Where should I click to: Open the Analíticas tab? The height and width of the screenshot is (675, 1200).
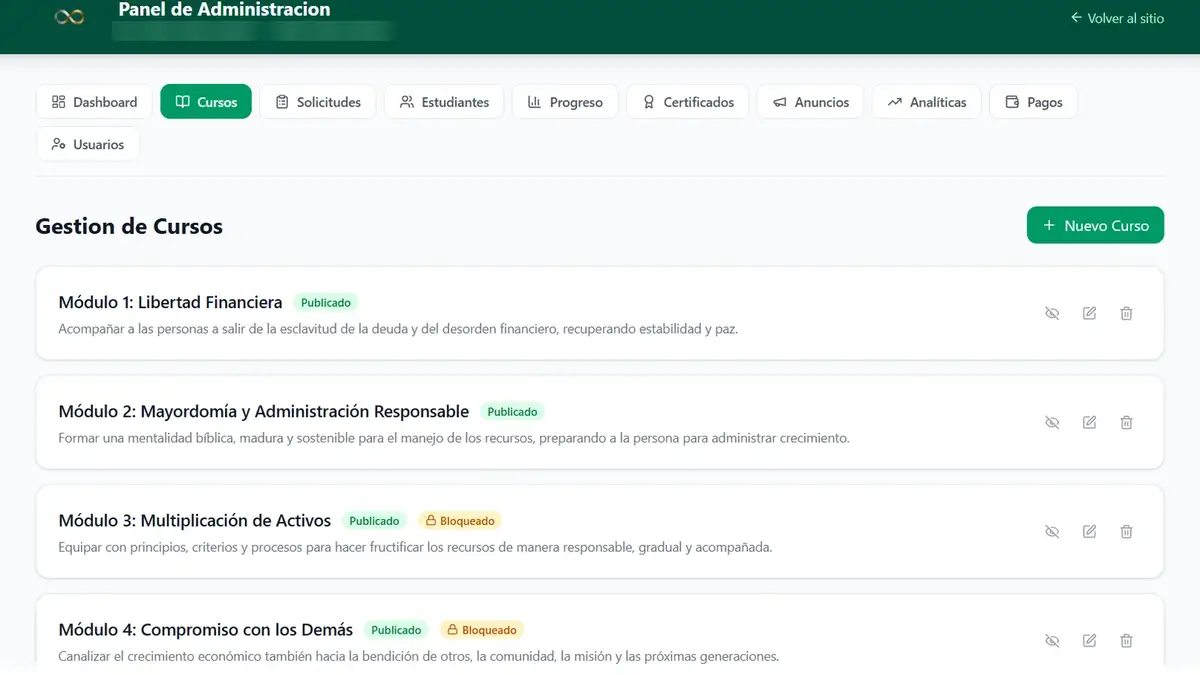(x=927, y=102)
